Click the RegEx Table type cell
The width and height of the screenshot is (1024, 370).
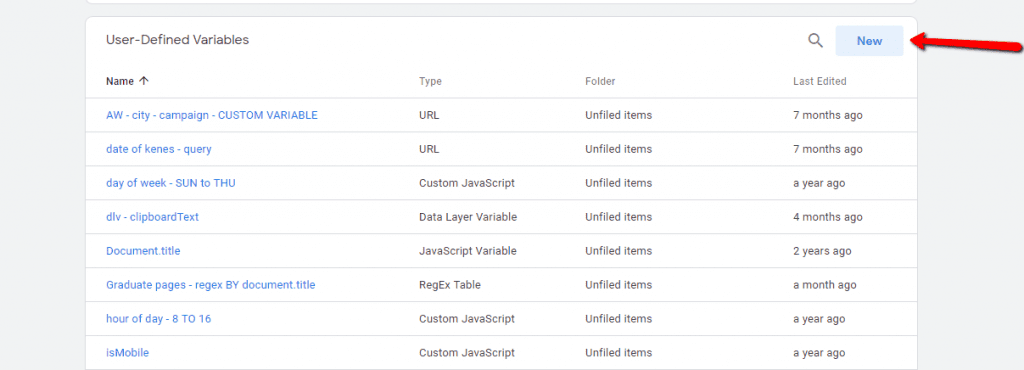pyautogui.click(x=450, y=285)
